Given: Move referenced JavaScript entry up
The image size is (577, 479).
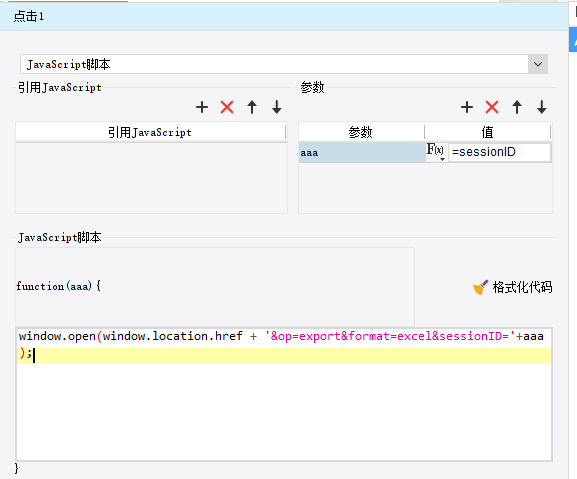Looking at the screenshot, I should pos(252,107).
